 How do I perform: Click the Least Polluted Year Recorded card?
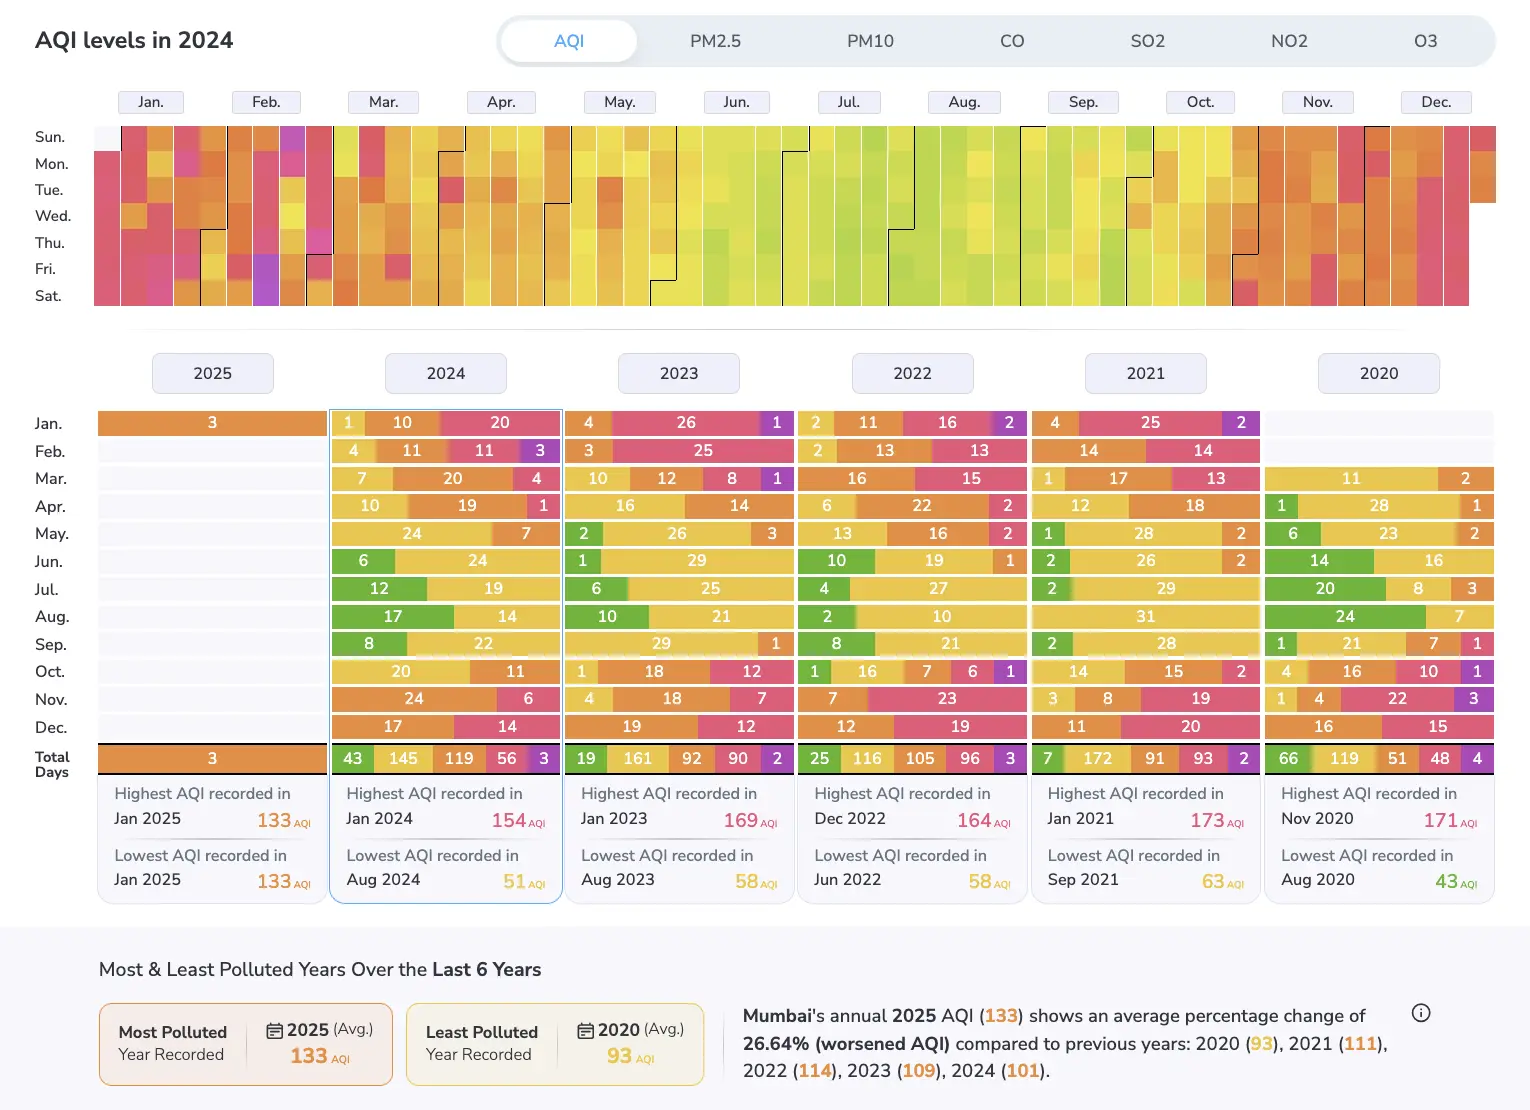(555, 1044)
